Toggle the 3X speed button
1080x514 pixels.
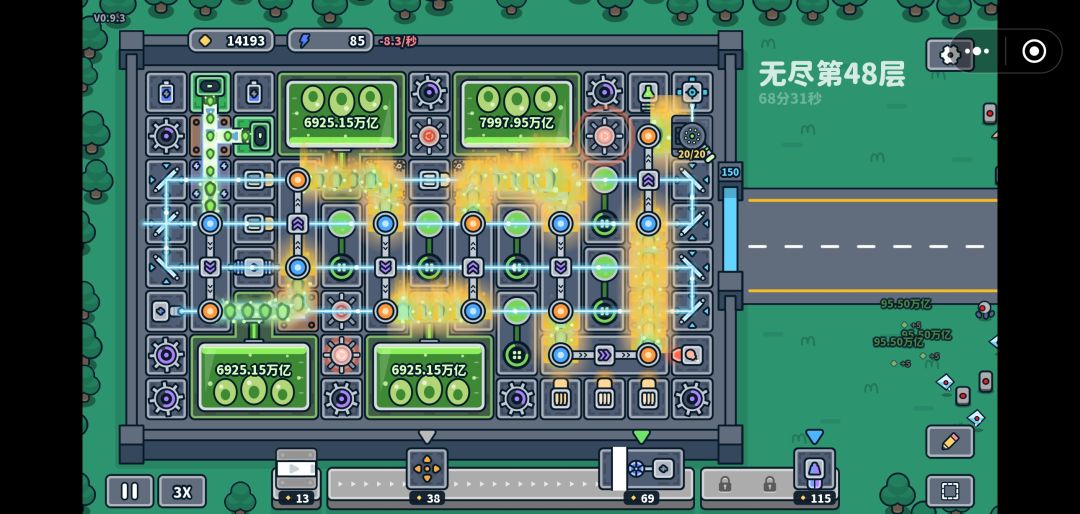click(x=182, y=491)
